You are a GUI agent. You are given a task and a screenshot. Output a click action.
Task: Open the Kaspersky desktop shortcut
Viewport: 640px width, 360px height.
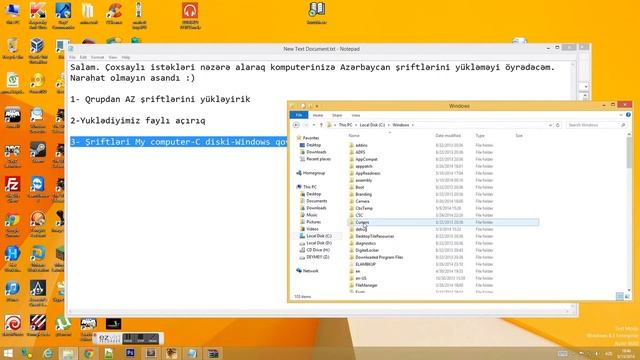click(x=38, y=16)
